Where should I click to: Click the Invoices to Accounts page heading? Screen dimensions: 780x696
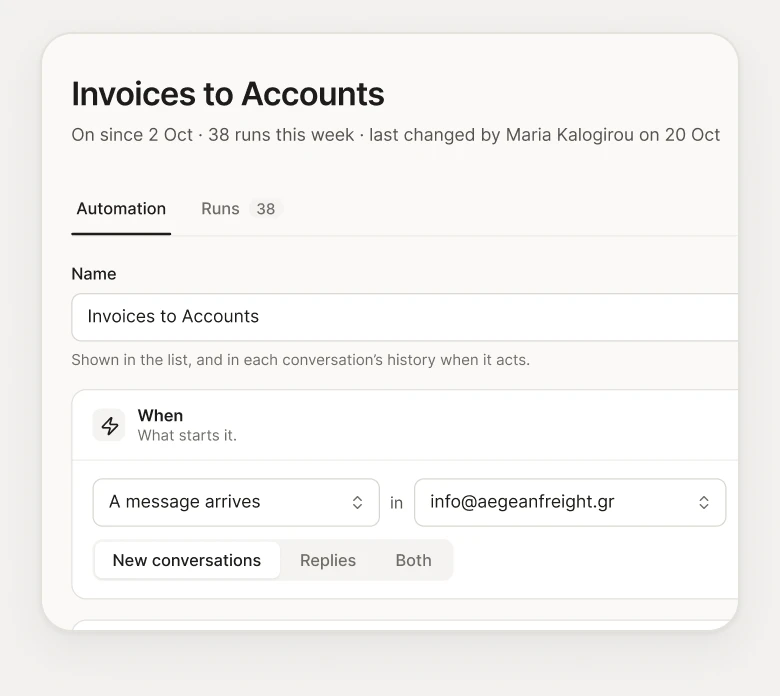click(228, 94)
